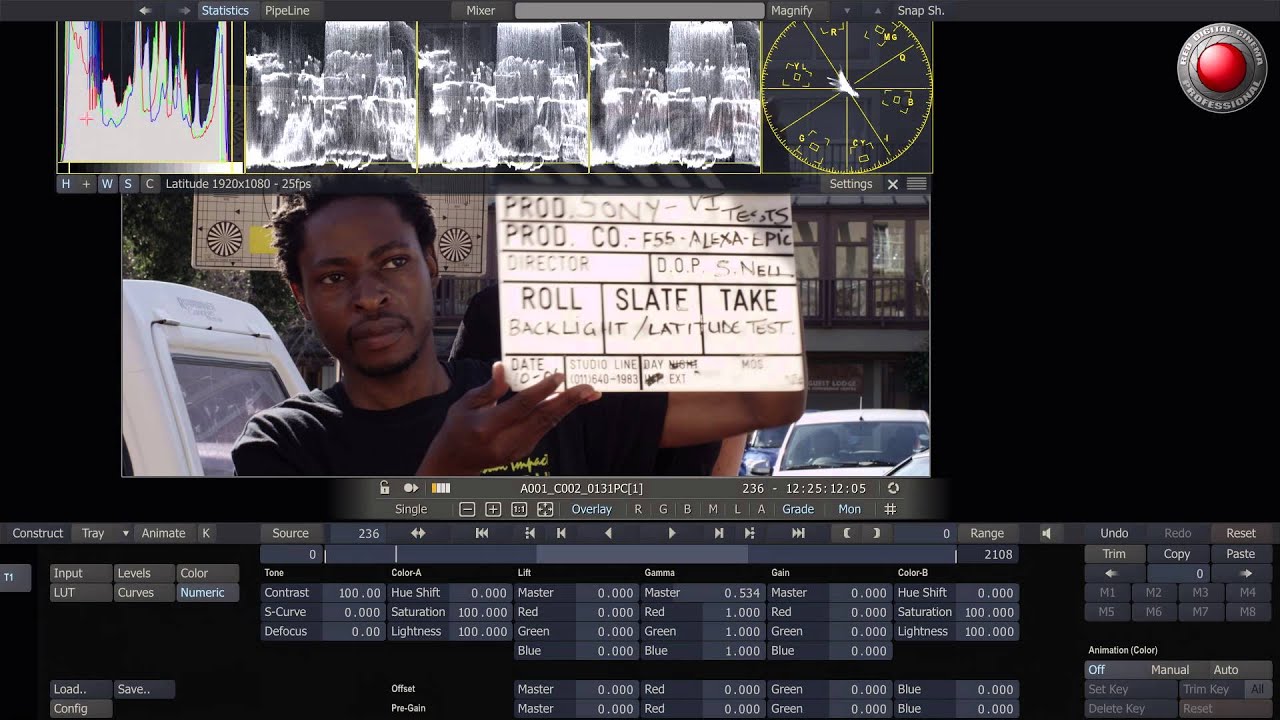Toggle the B blue channel view
Screen dimensions: 1280x720
(687, 509)
